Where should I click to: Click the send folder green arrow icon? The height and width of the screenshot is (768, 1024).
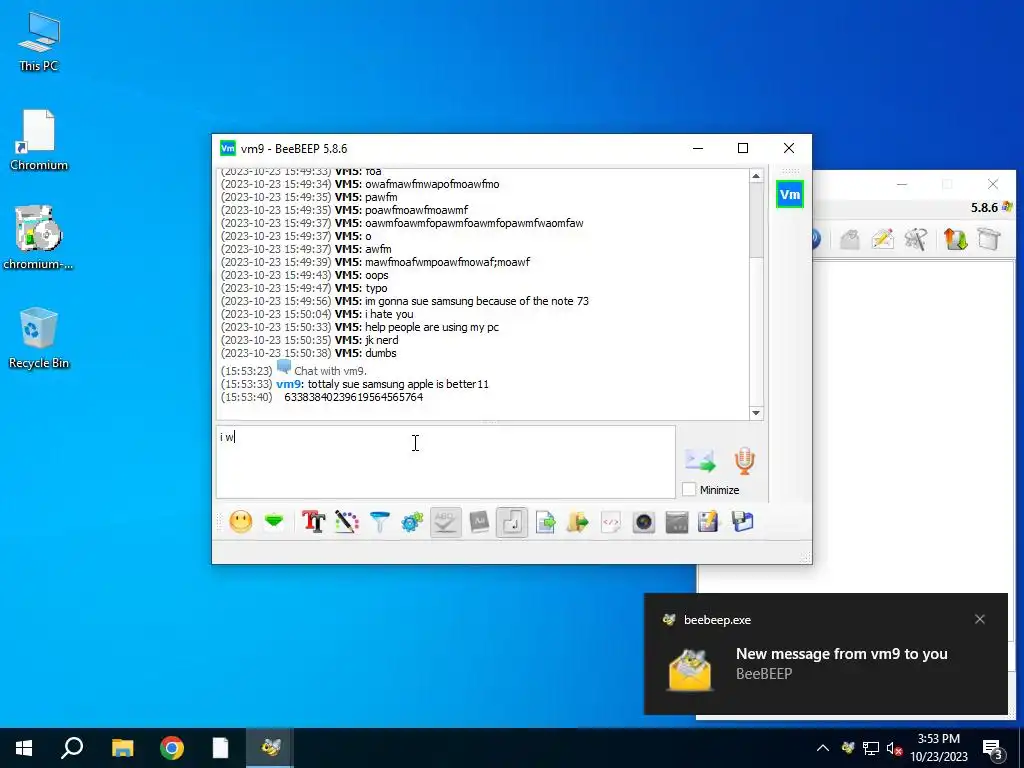coord(578,522)
